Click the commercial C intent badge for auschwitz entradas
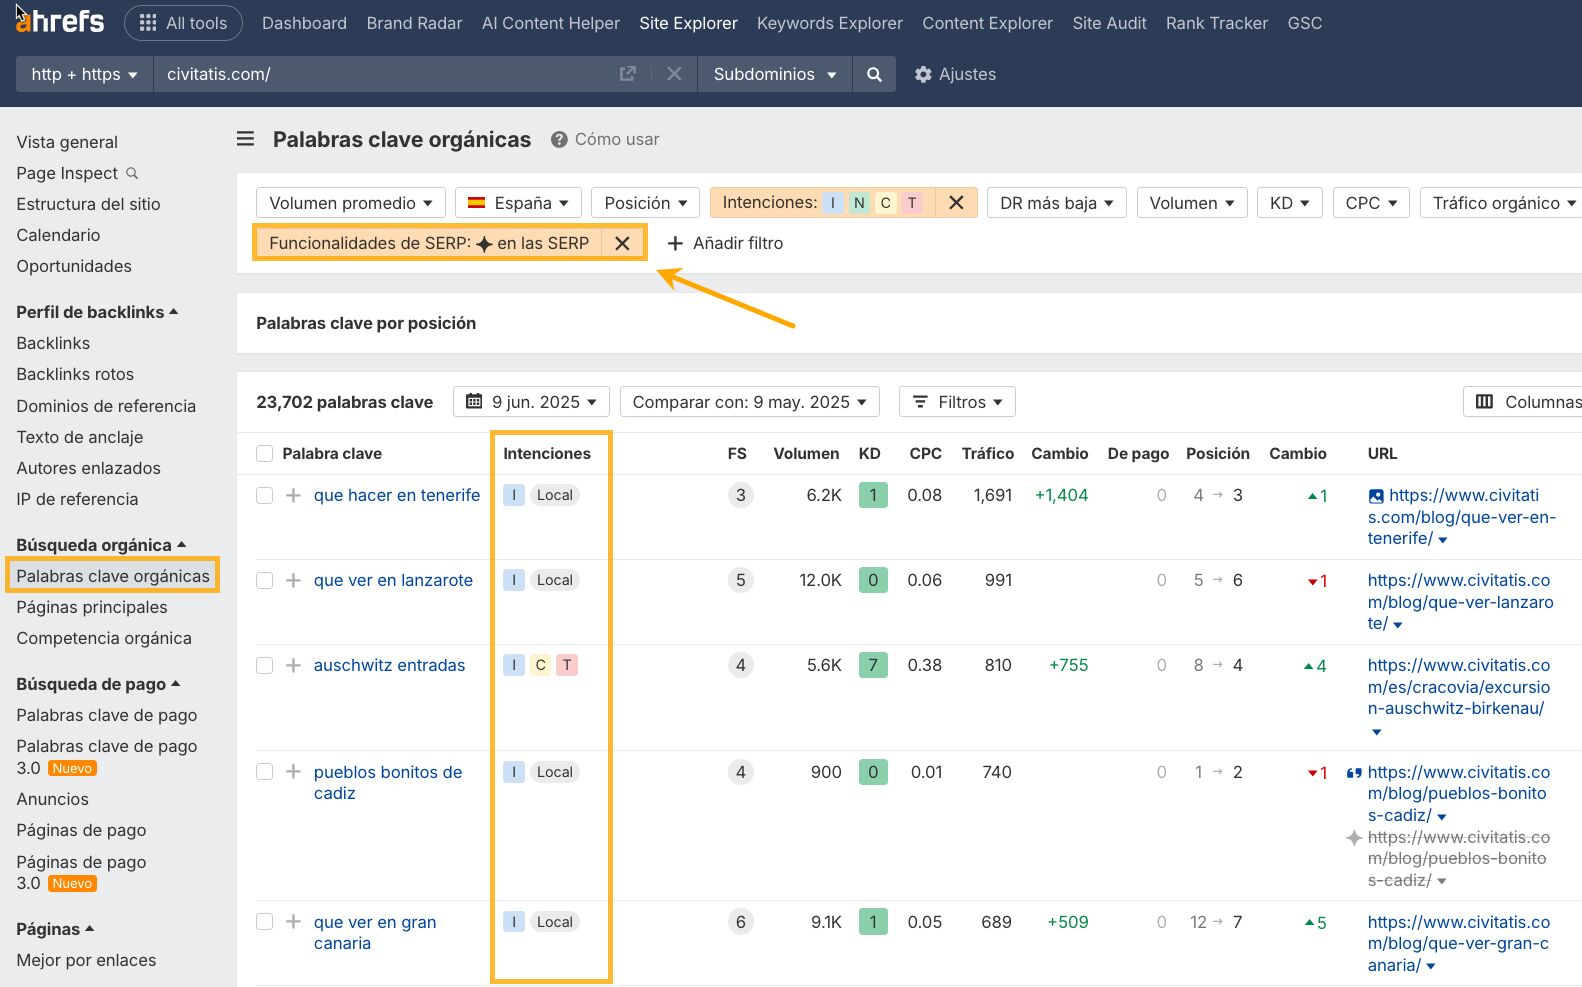The image size is (1582, 987). pyautogui.click(x=540, y=665)
